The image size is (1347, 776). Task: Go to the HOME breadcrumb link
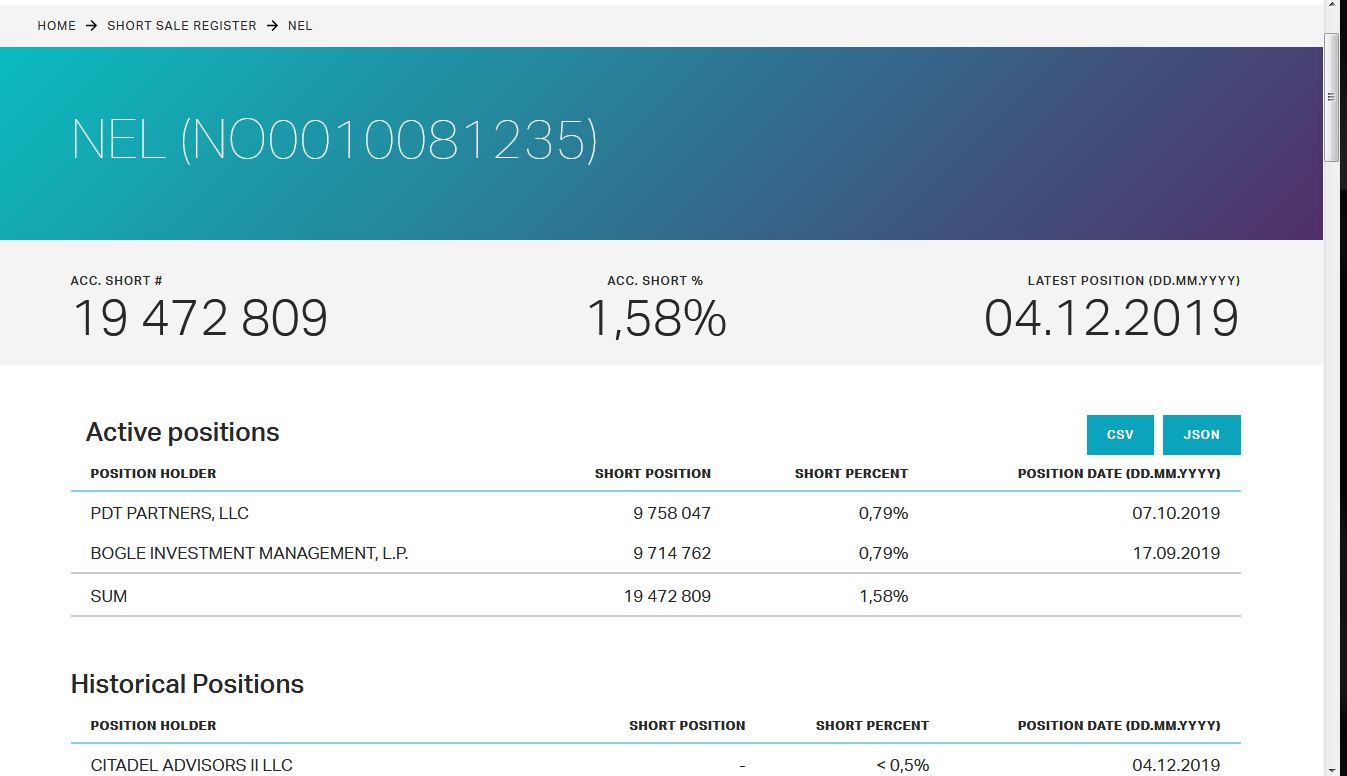pos(57,26)
